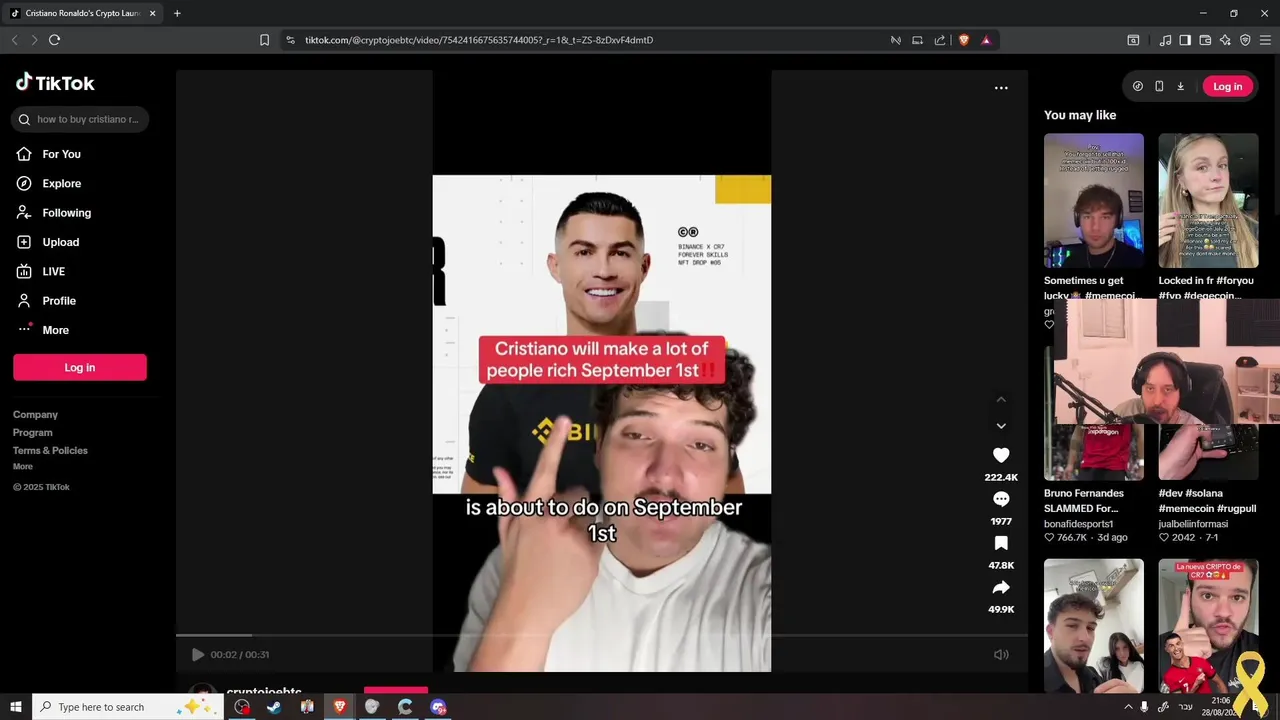Go to the Following page
Viewport: 1280px width, 720px height.
click(x=66, y=212)
